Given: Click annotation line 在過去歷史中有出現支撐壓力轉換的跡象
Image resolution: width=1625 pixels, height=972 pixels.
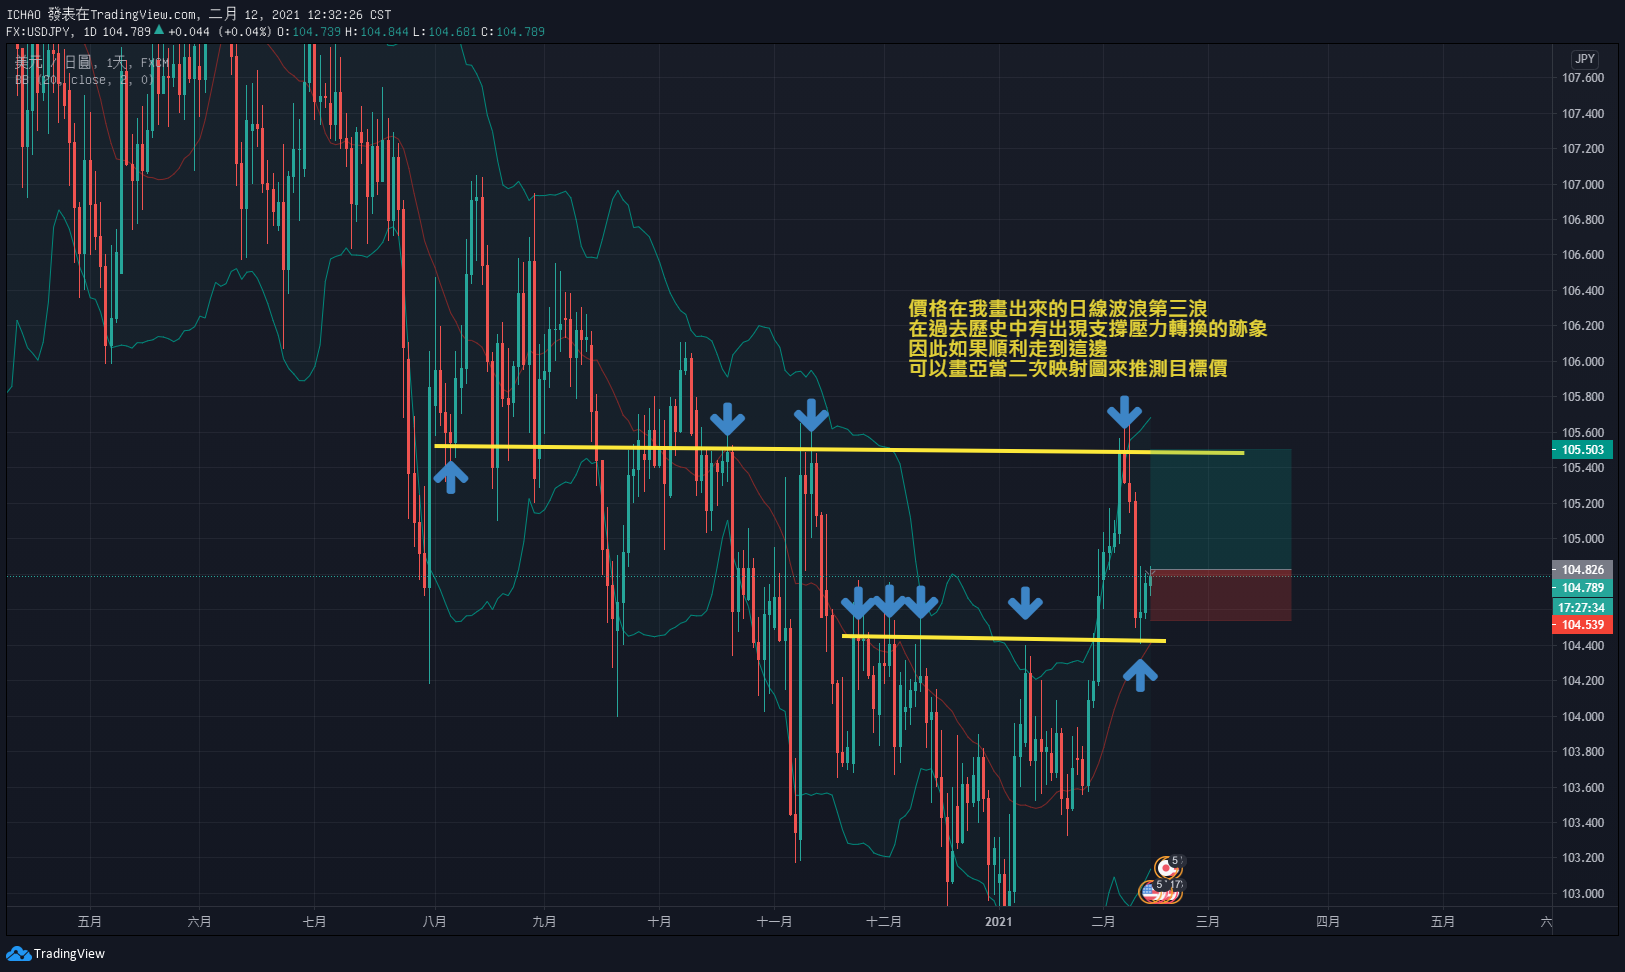Looking at the screenshot, I should (1087, 329).
